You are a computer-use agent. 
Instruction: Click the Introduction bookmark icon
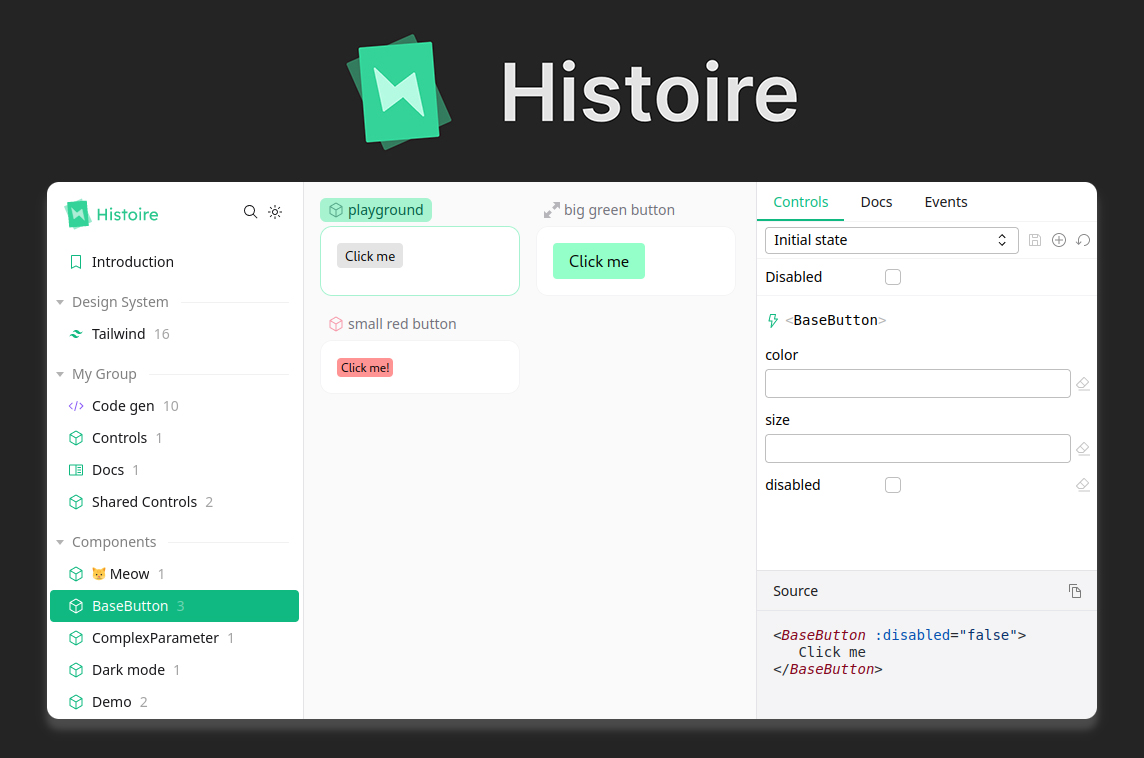click(76, 262)
